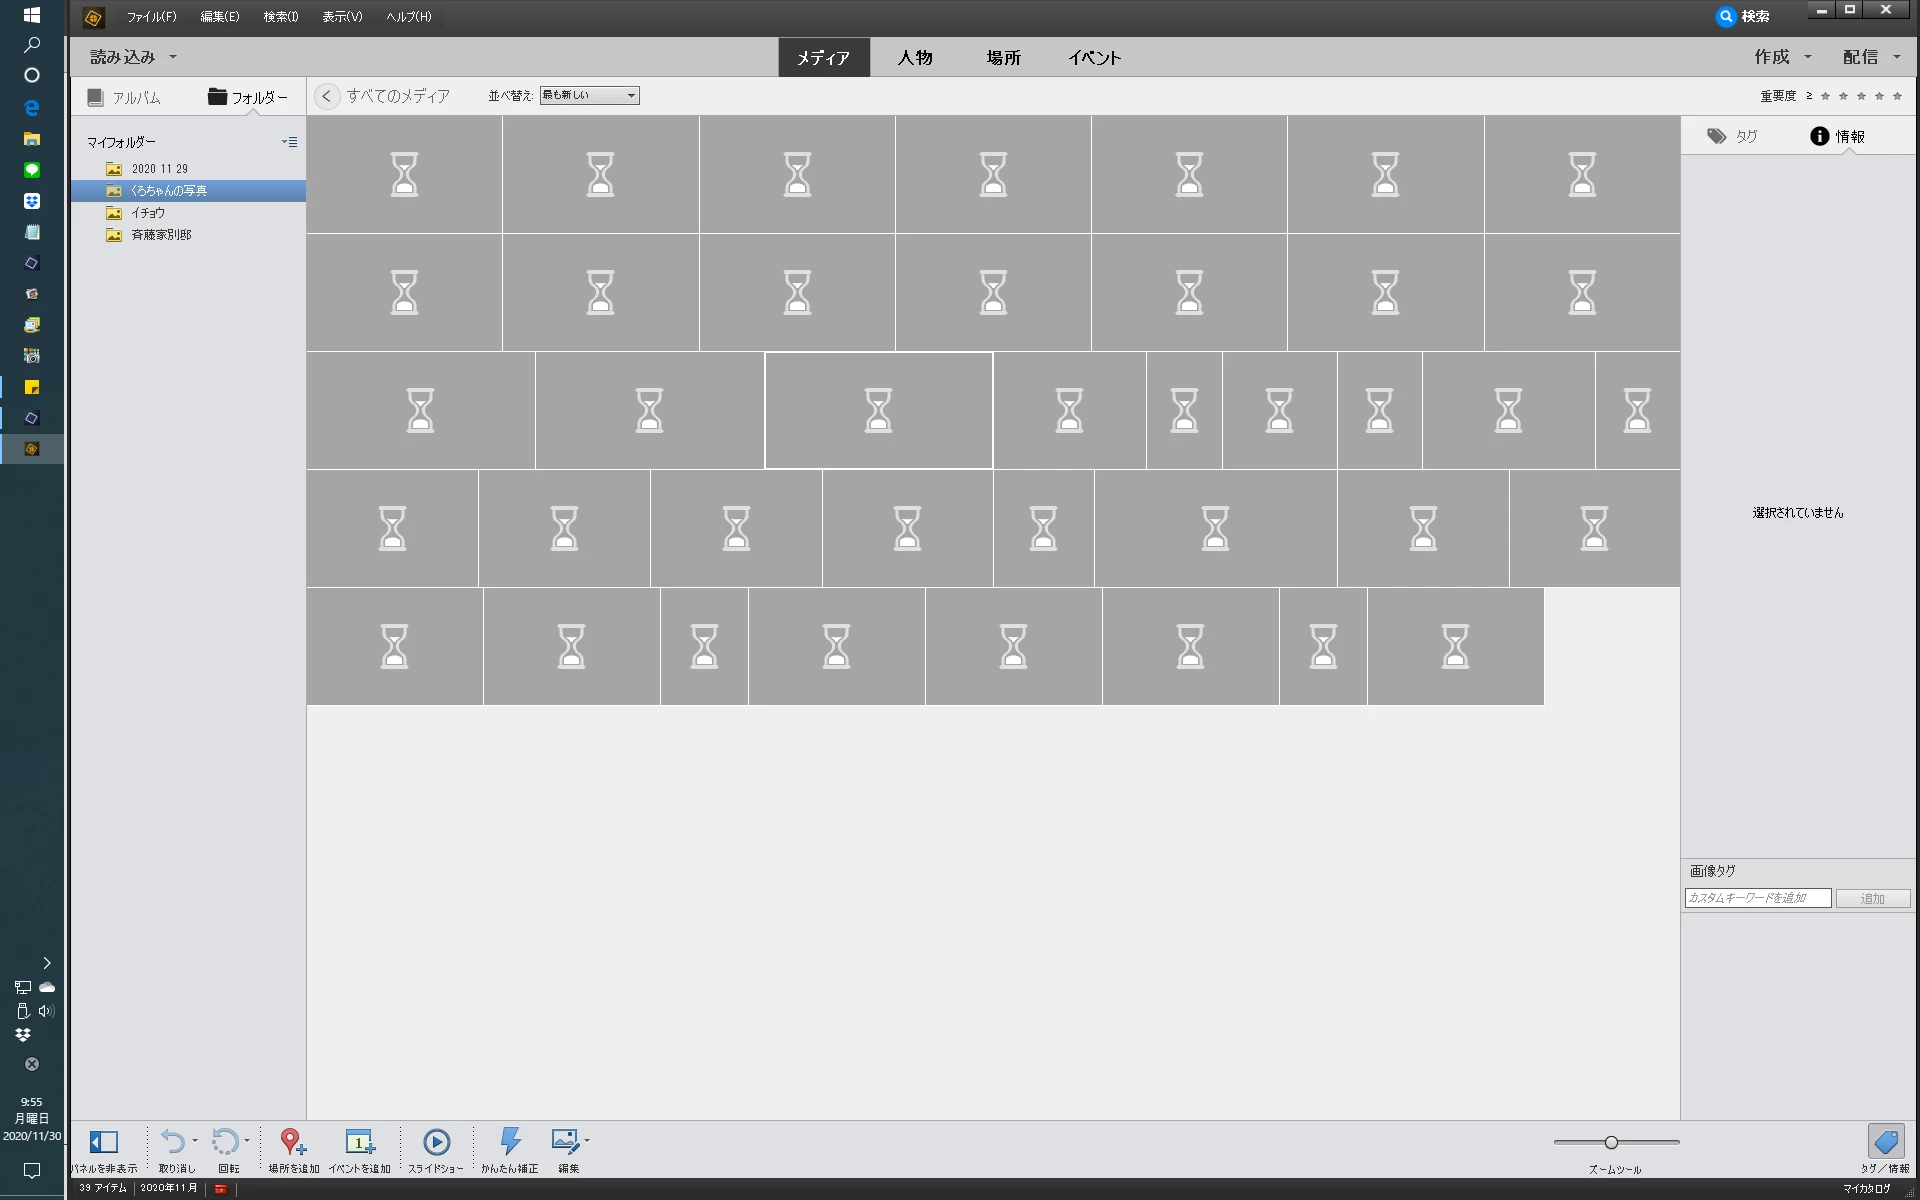Click the custom keyword input field
The width and height of the screenshot is (1920, 1200).
tap(1757, 898)
